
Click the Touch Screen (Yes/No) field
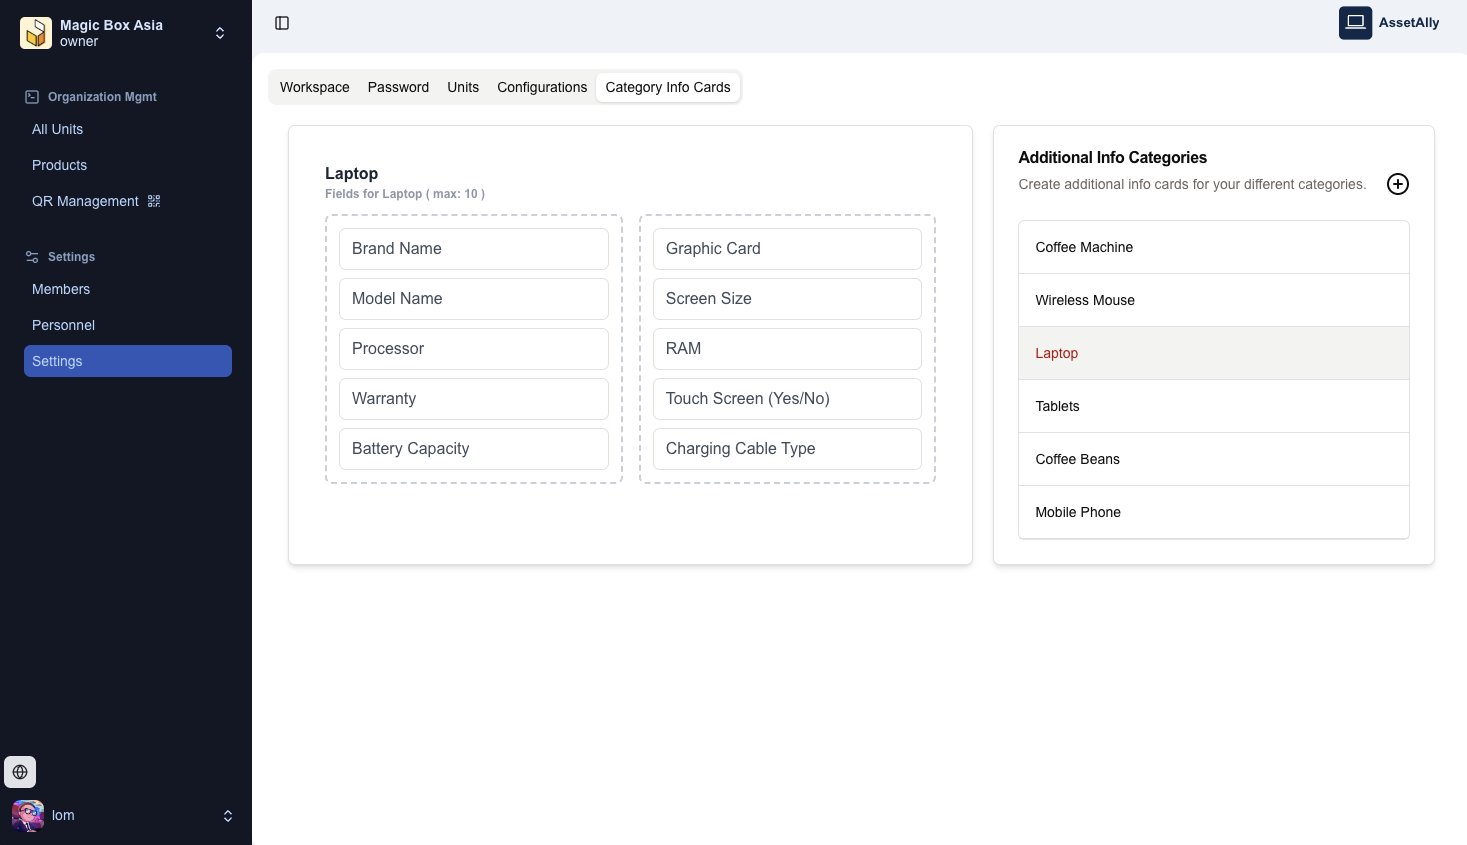(x=787, y=399)
